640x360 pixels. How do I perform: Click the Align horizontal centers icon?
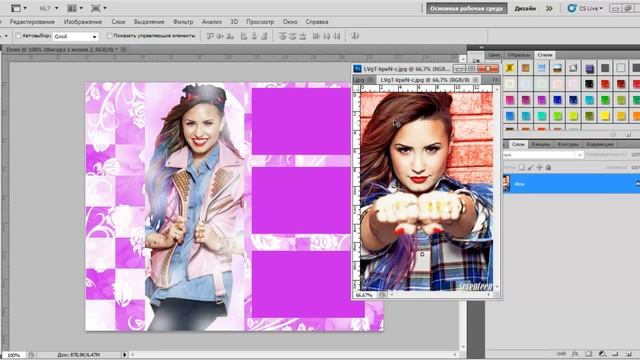(x=254, y=36)
